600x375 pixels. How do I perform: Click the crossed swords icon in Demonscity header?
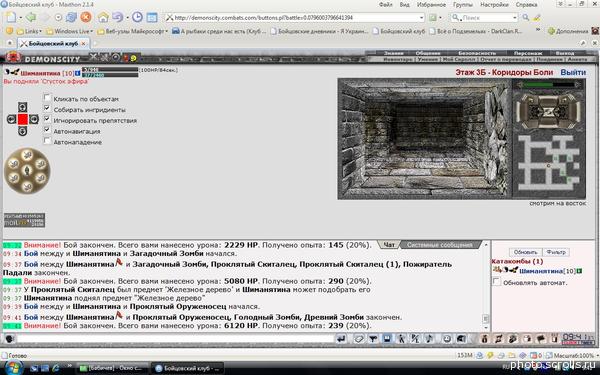coord(93,58)
